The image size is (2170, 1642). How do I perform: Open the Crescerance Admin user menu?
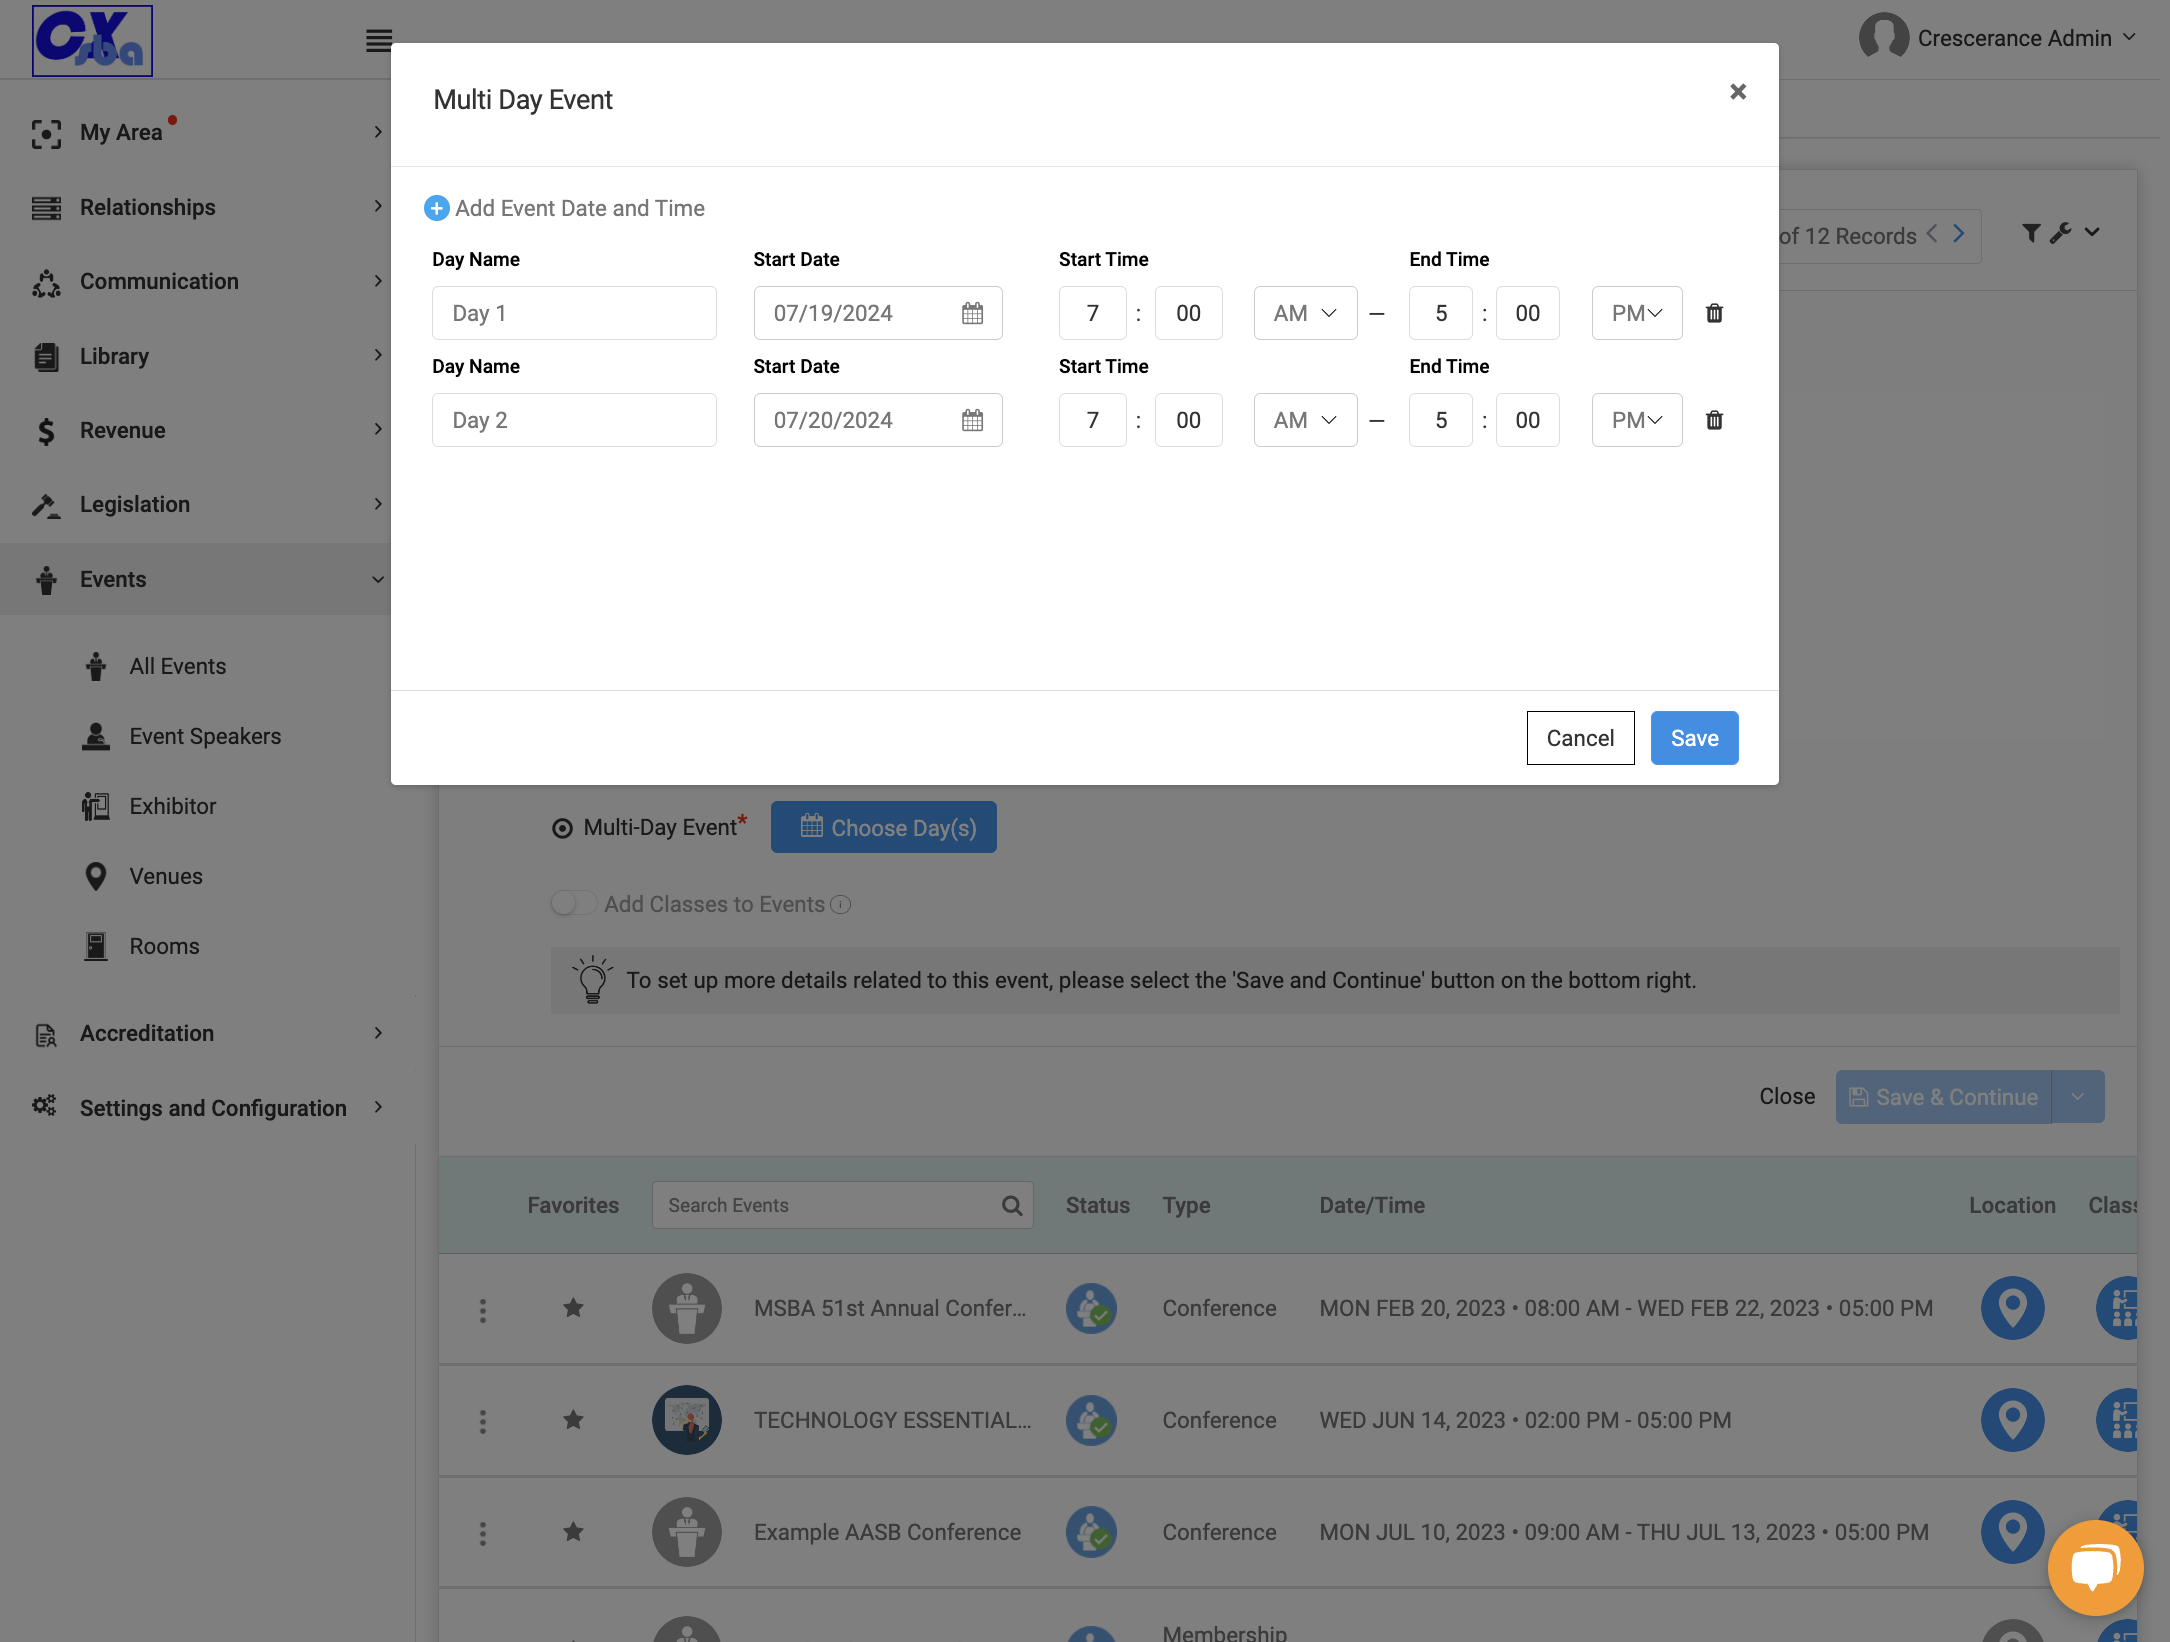[x=1998, y=38]
